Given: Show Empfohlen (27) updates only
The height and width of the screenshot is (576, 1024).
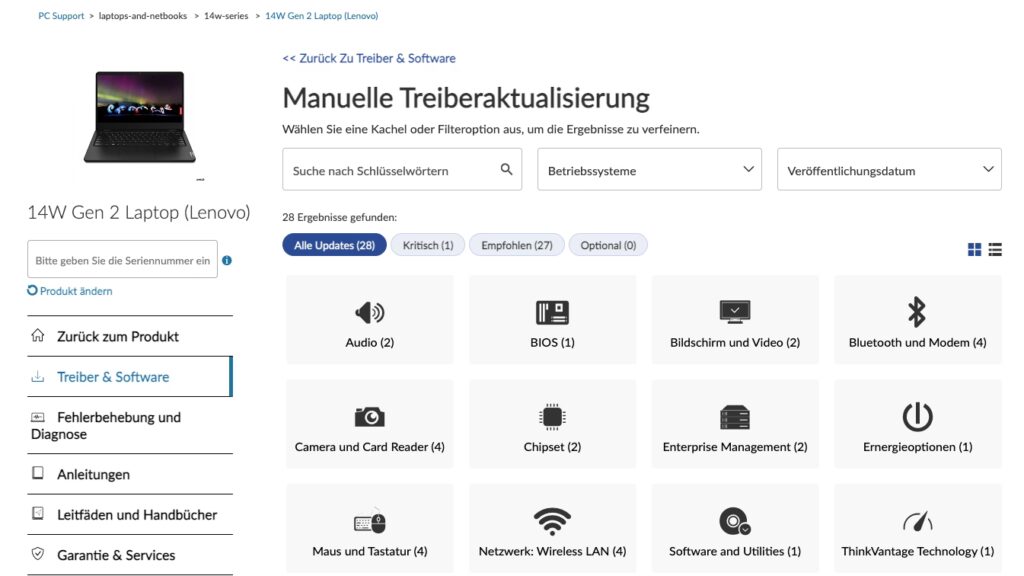Looking at the screenshot, I should click(x=517, y=245).
